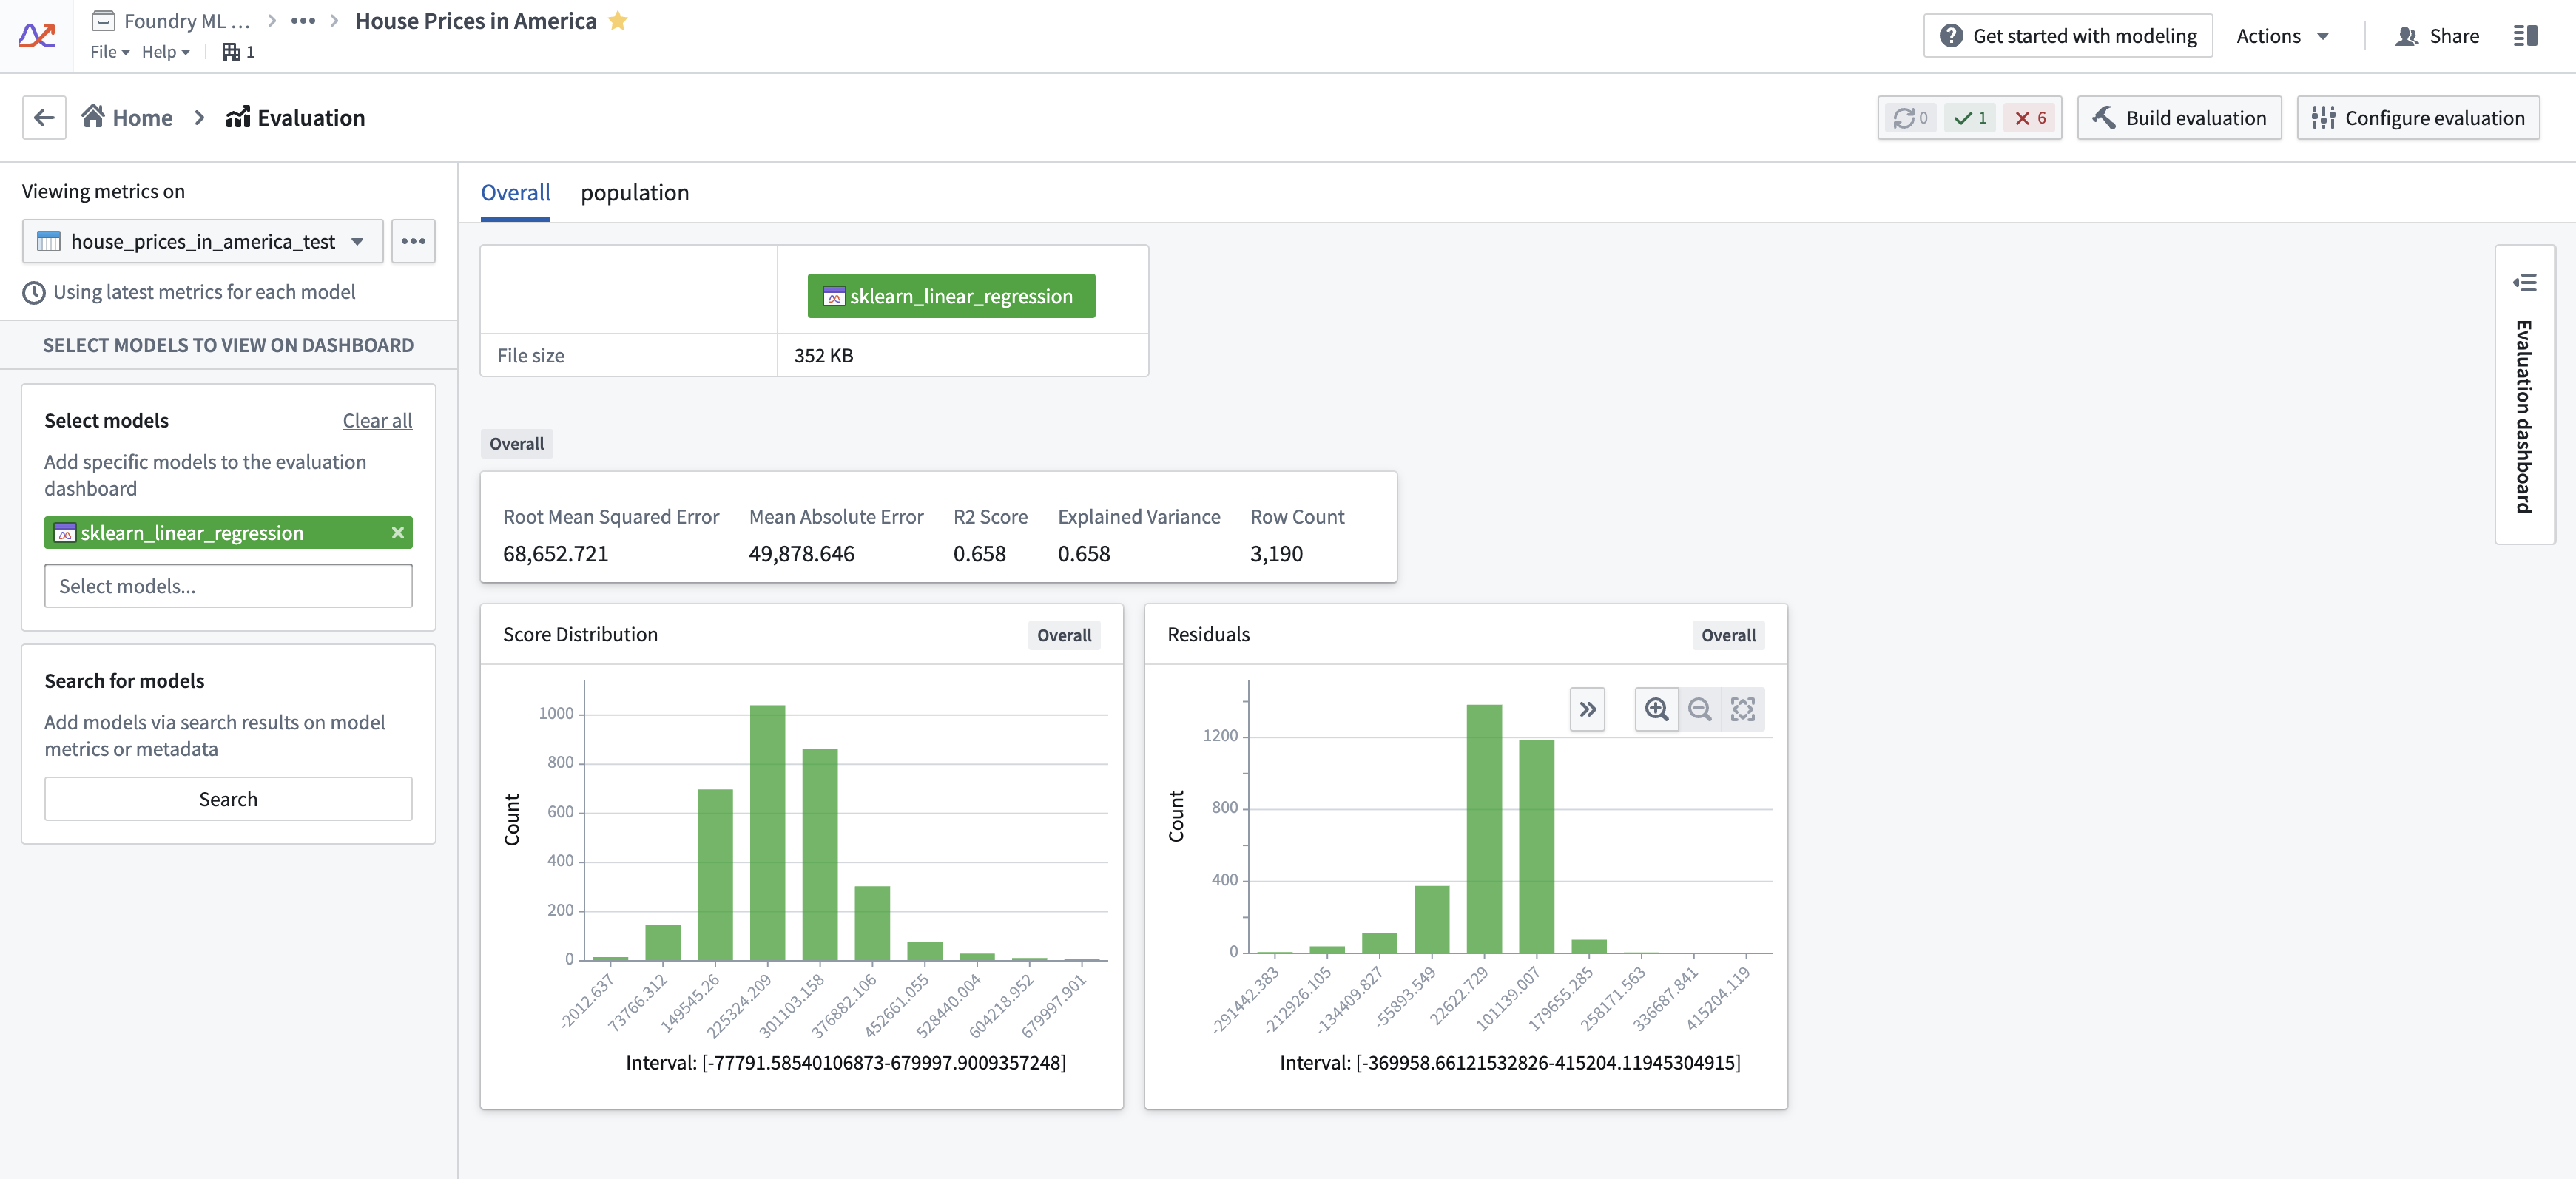Click the sklearn_linear_regression table header tag
The image size is (2576, 1179).
[x=951, y=296]
